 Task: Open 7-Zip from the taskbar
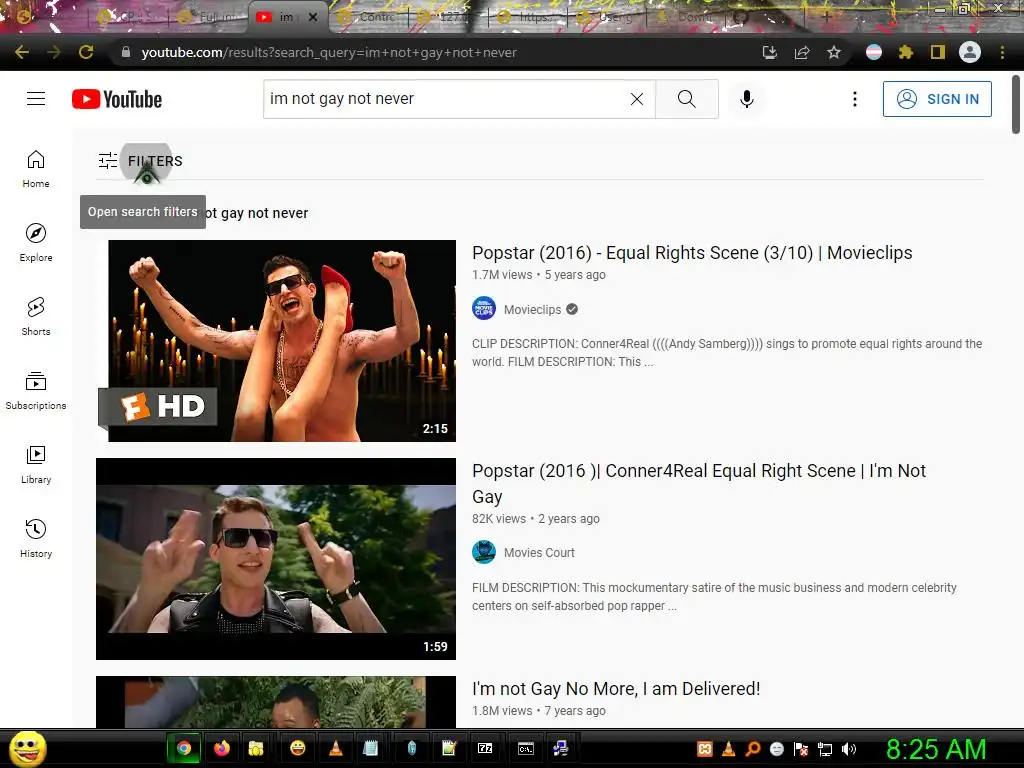point(485,748)
